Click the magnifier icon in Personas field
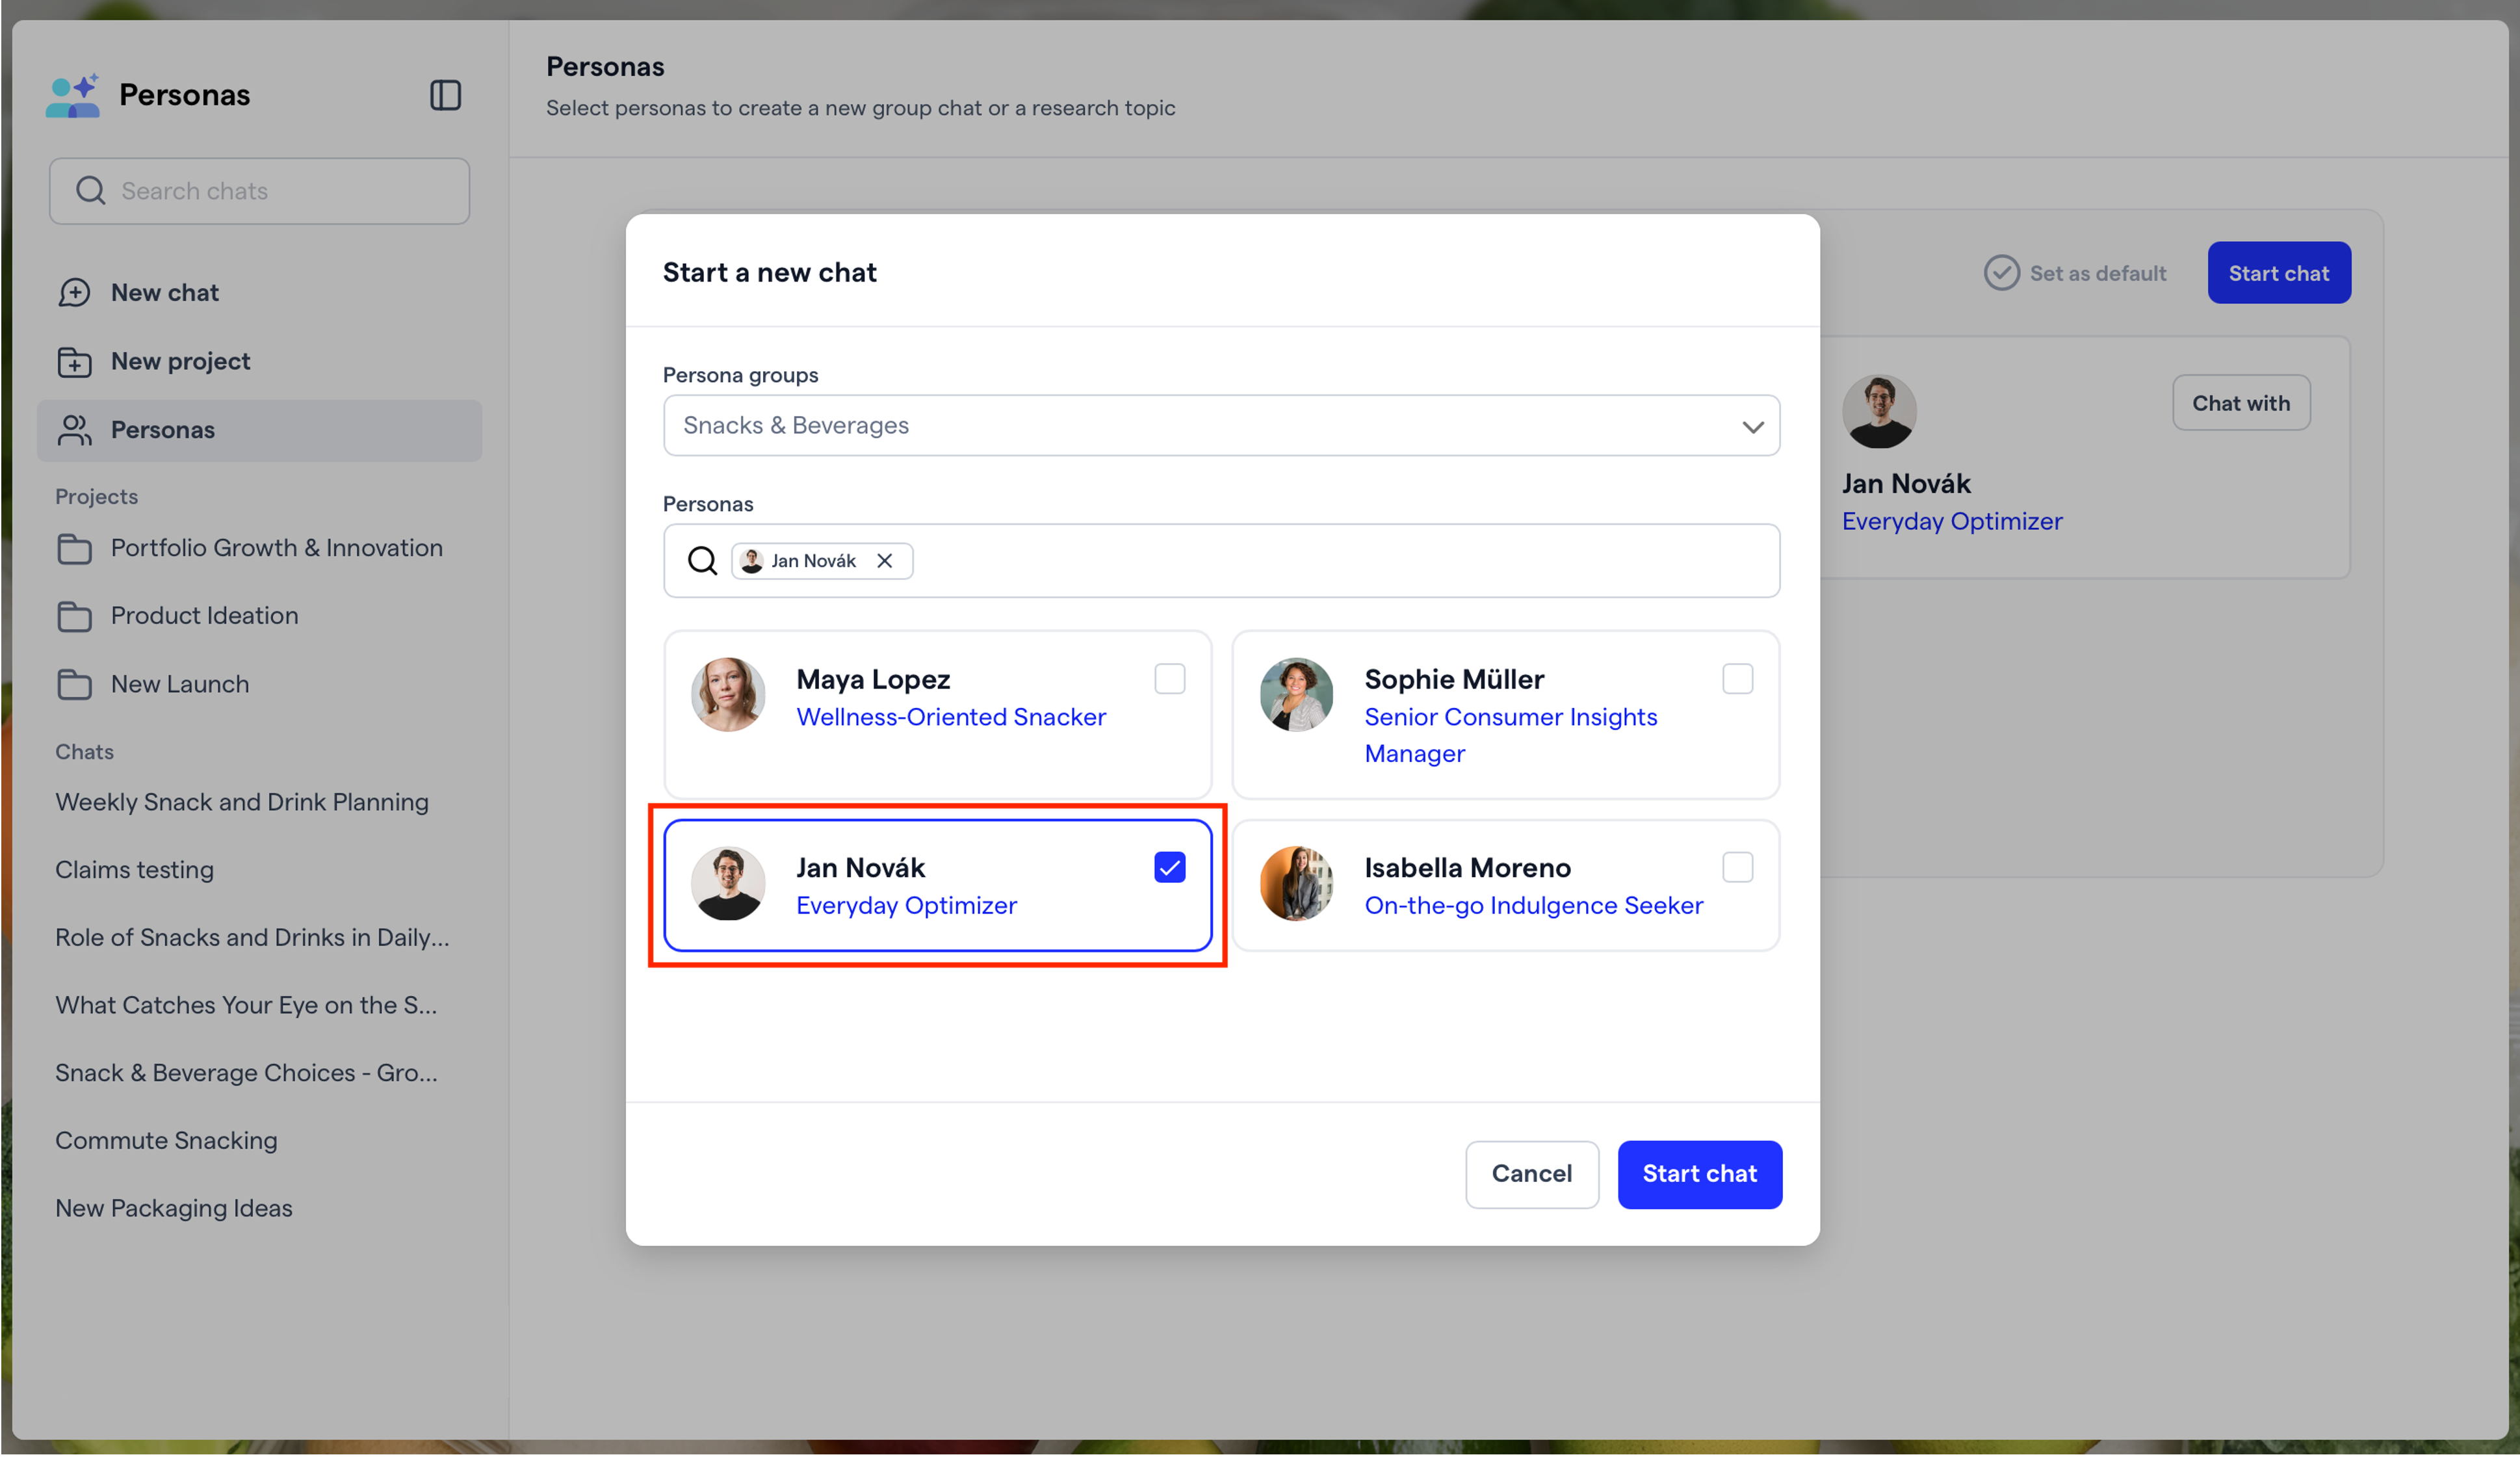This screenshot has height=1457, width=2520. (x=702, y=561)
